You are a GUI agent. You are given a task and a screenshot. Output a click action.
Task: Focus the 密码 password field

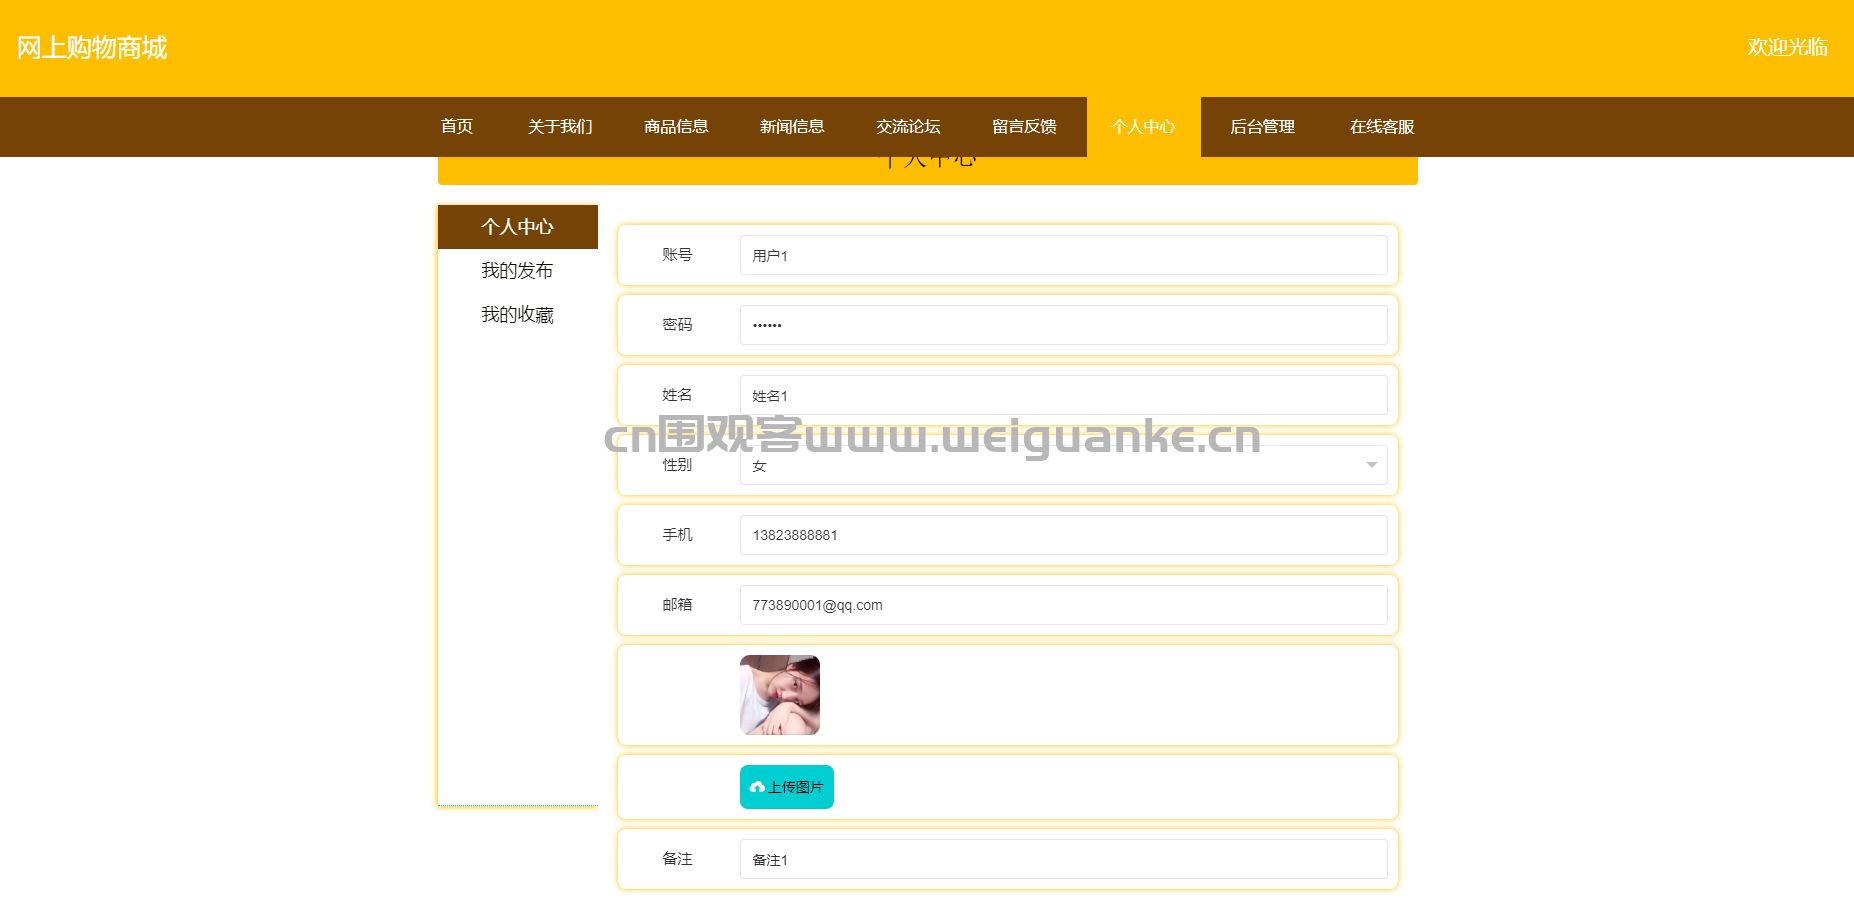pos(1063,325)
